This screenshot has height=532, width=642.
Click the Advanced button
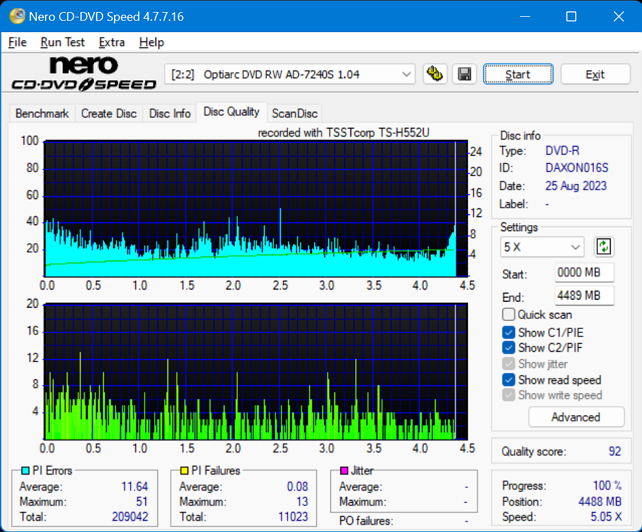click(x=576, y=417)
